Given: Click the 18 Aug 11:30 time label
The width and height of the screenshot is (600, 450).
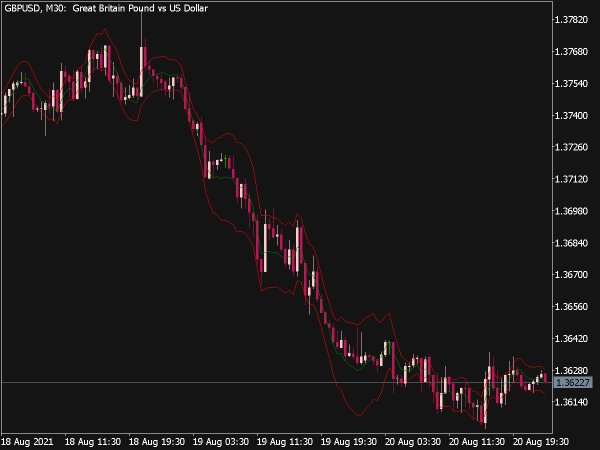Looking at the screenshot, I should pos(93,442).
